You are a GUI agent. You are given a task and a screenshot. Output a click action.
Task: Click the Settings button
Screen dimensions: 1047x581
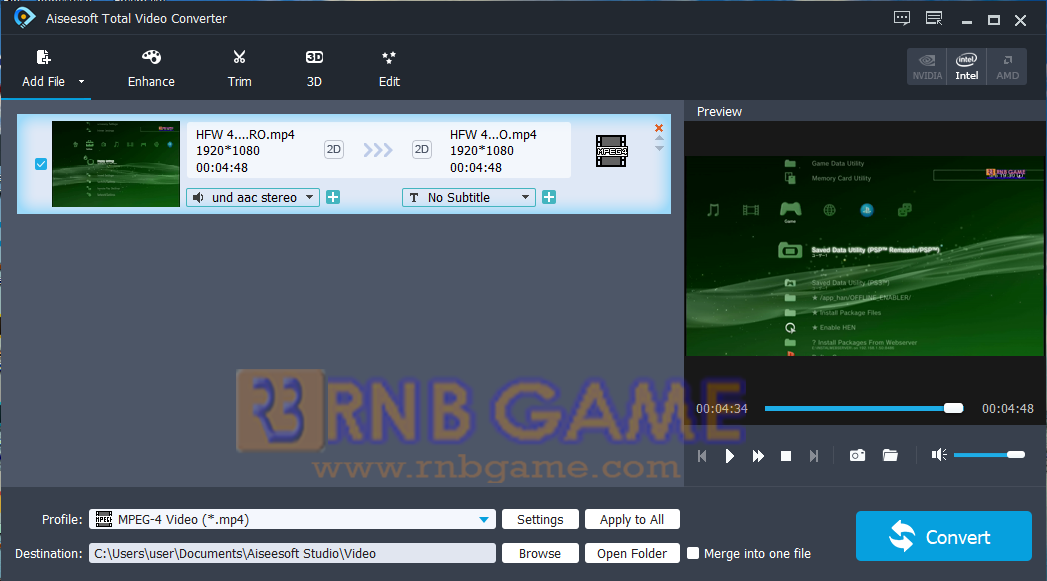pyautogui.click(x=540, y=520)
